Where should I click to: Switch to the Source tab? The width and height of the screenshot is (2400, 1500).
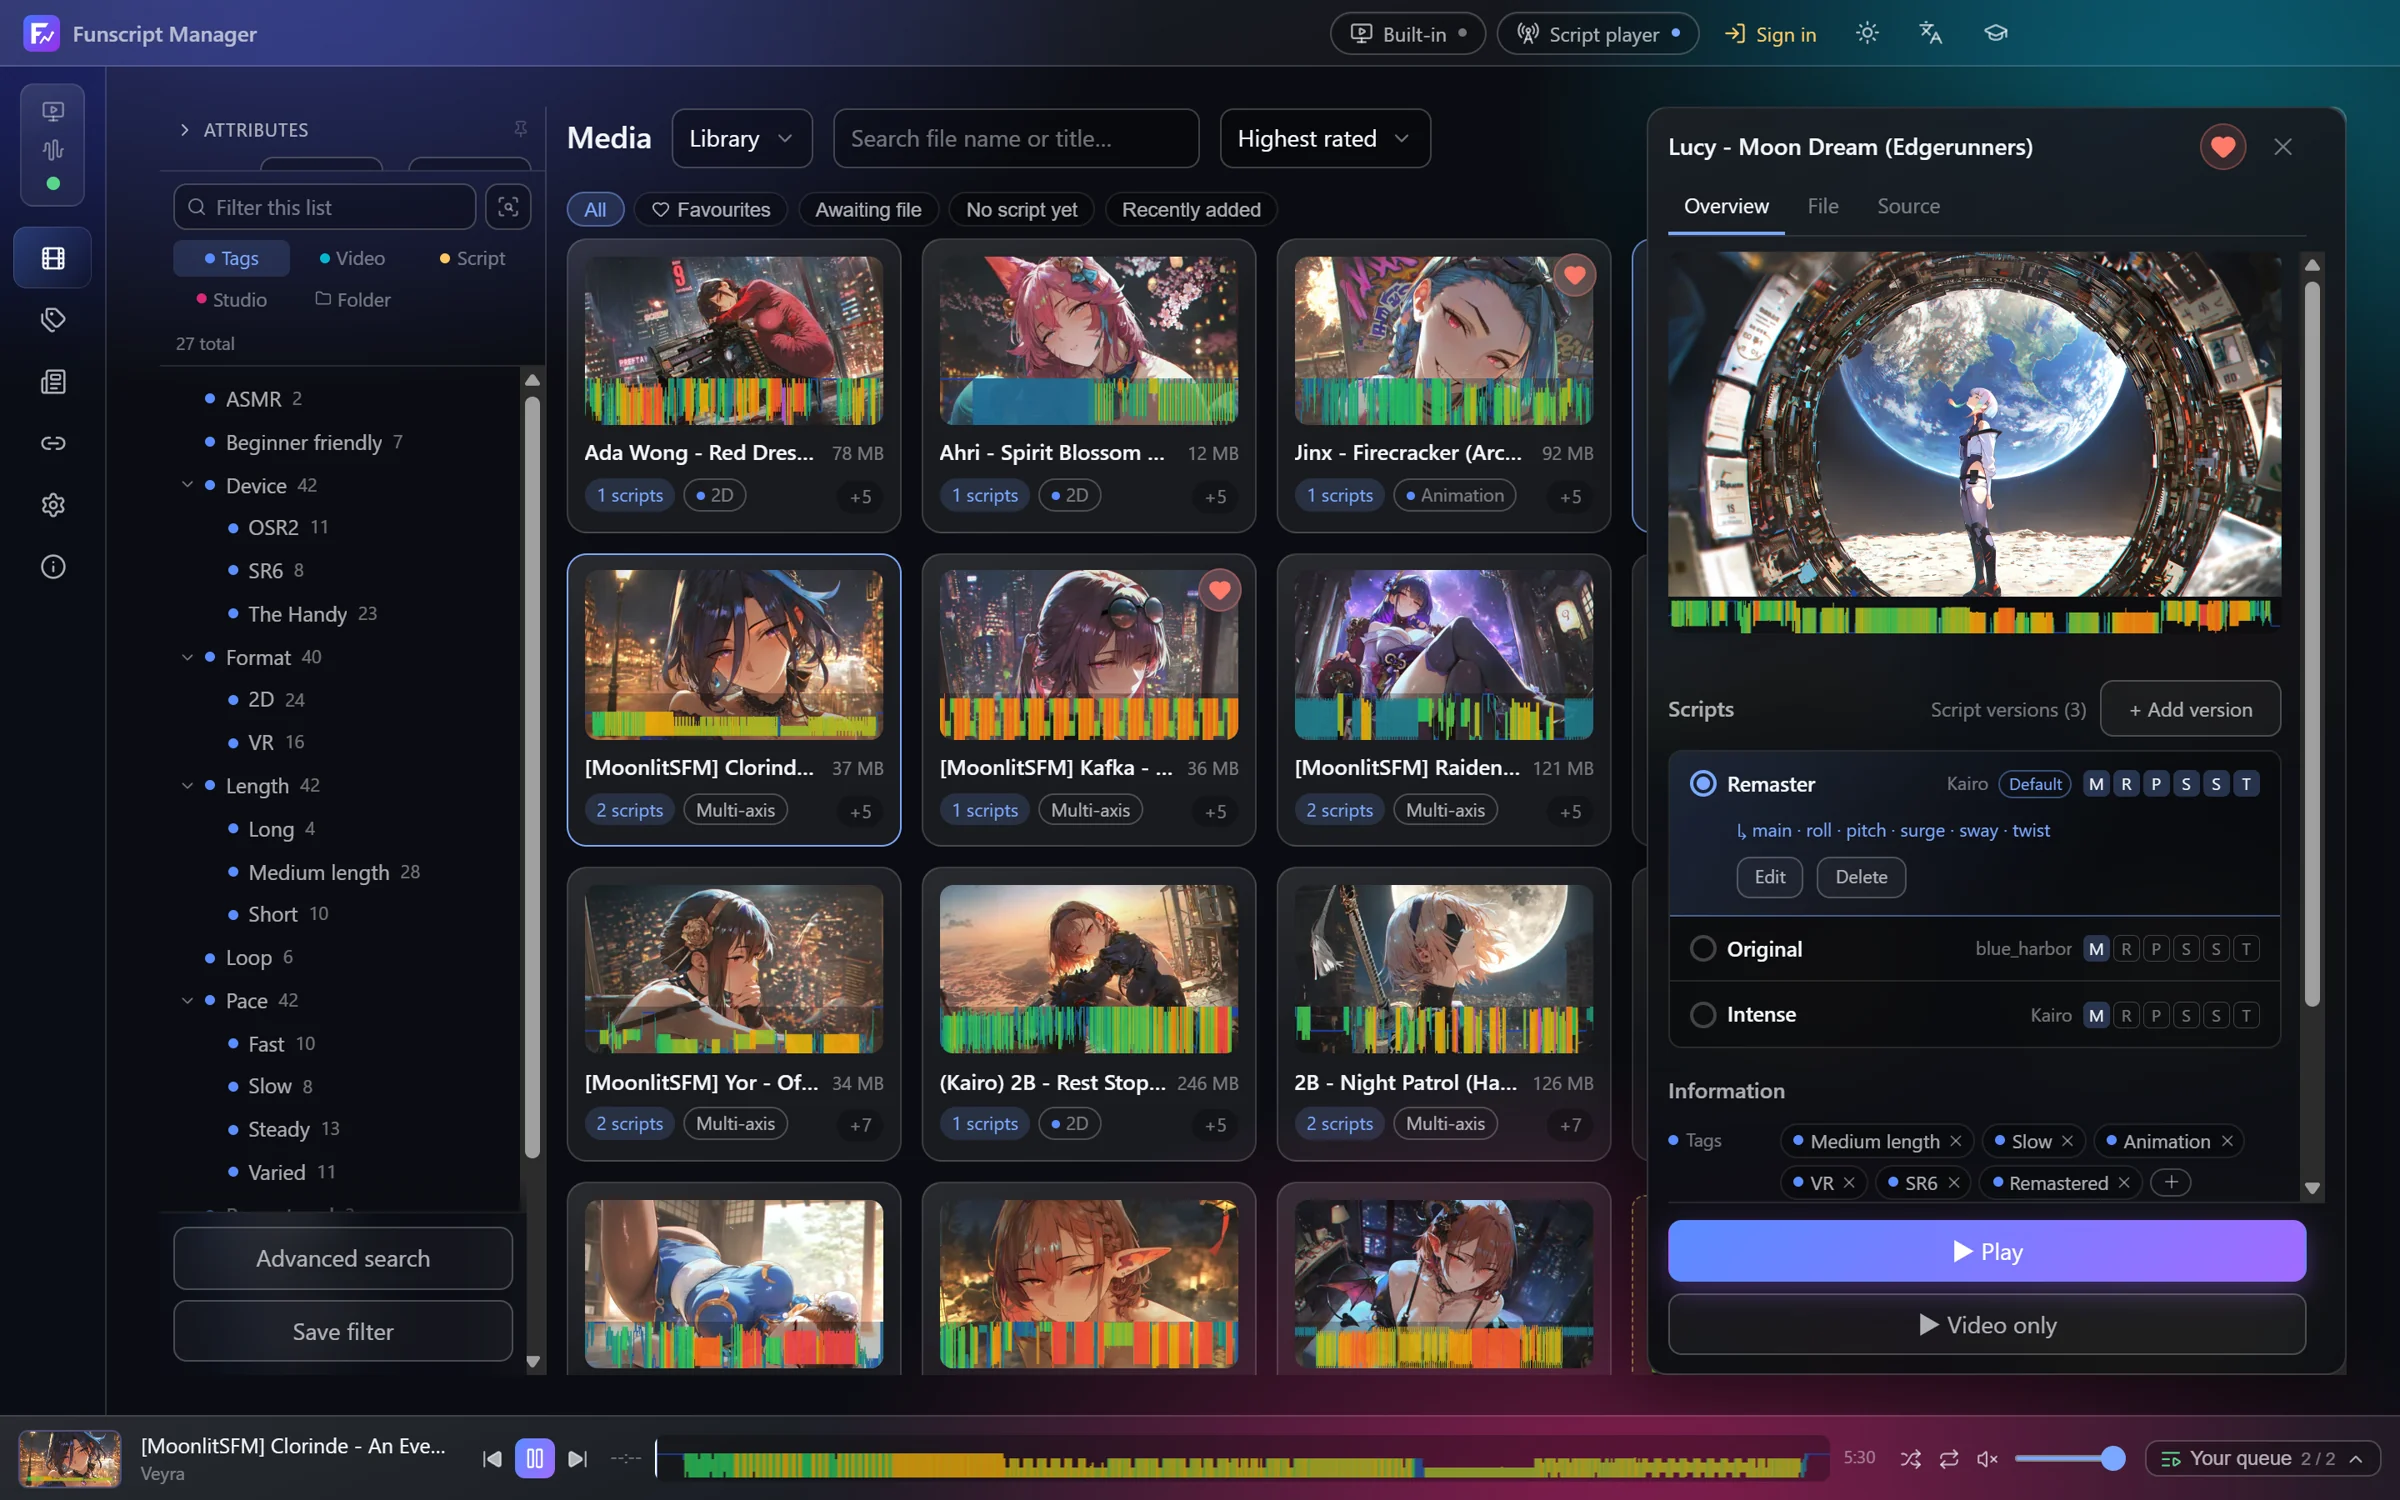[1908, 206]
